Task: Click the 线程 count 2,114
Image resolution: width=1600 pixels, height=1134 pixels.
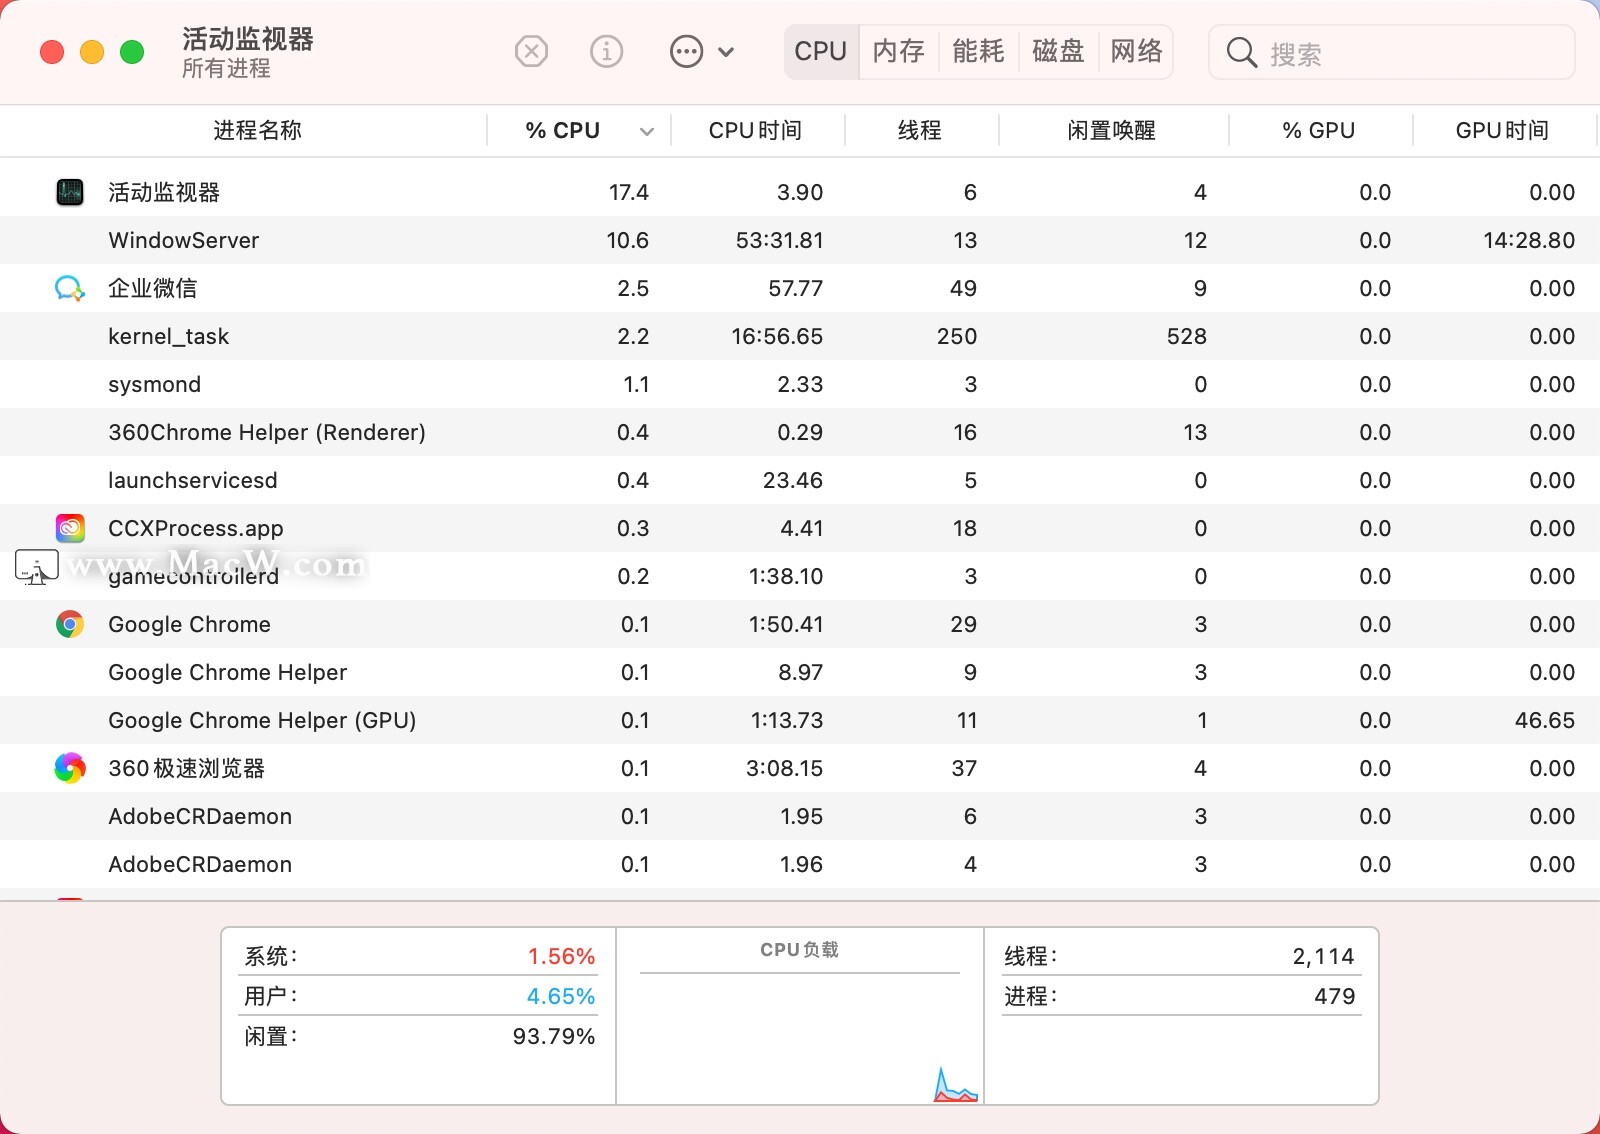Action: coord(1323,956)
